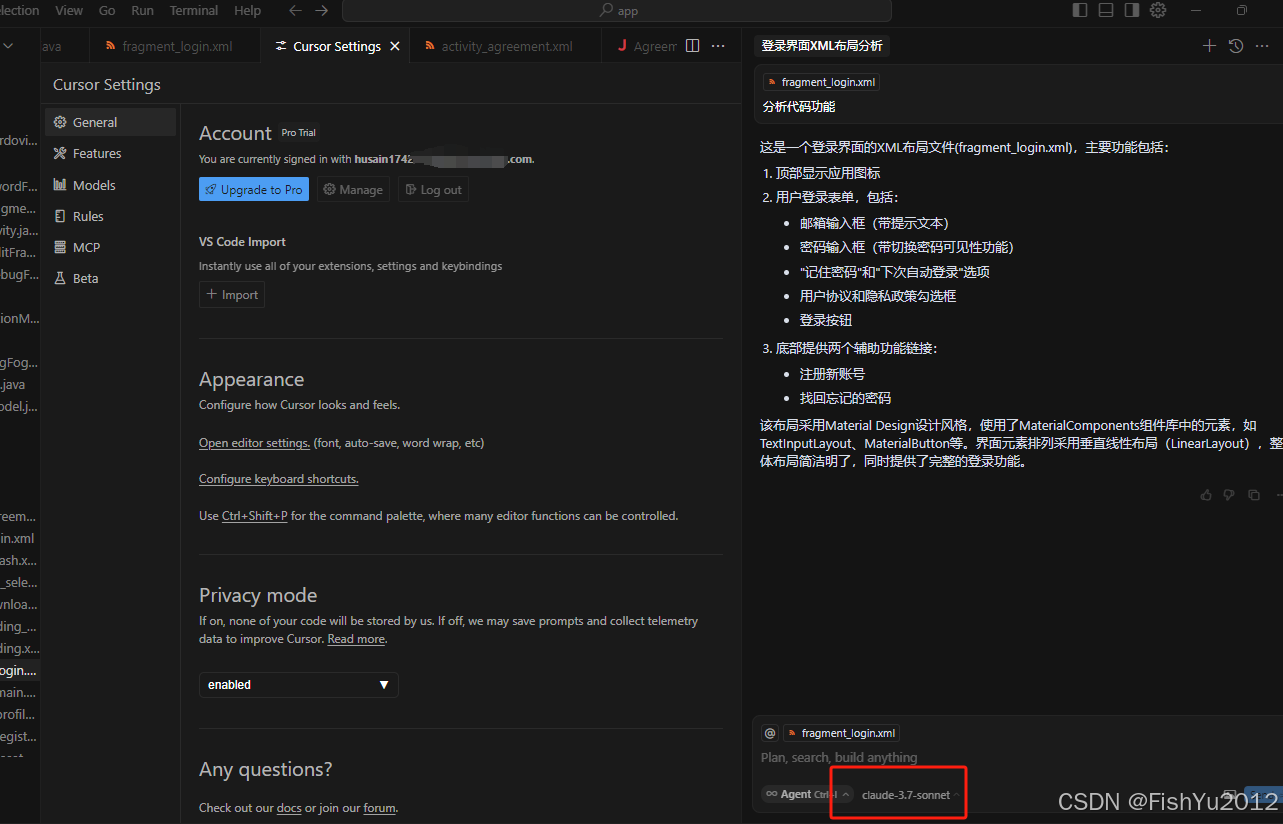The width and height of the screenshot is (1283, 824).
Task: Open editor settings link
Action: tap(254, 443)
